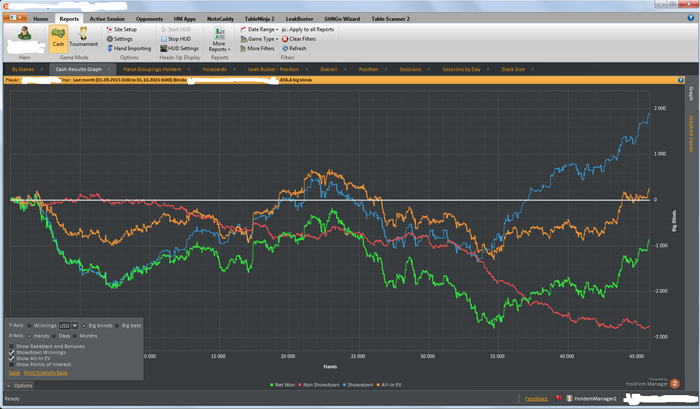Switch to Hand Groupings Holdem report tab
700x409 pixels.
click(152, 69)
